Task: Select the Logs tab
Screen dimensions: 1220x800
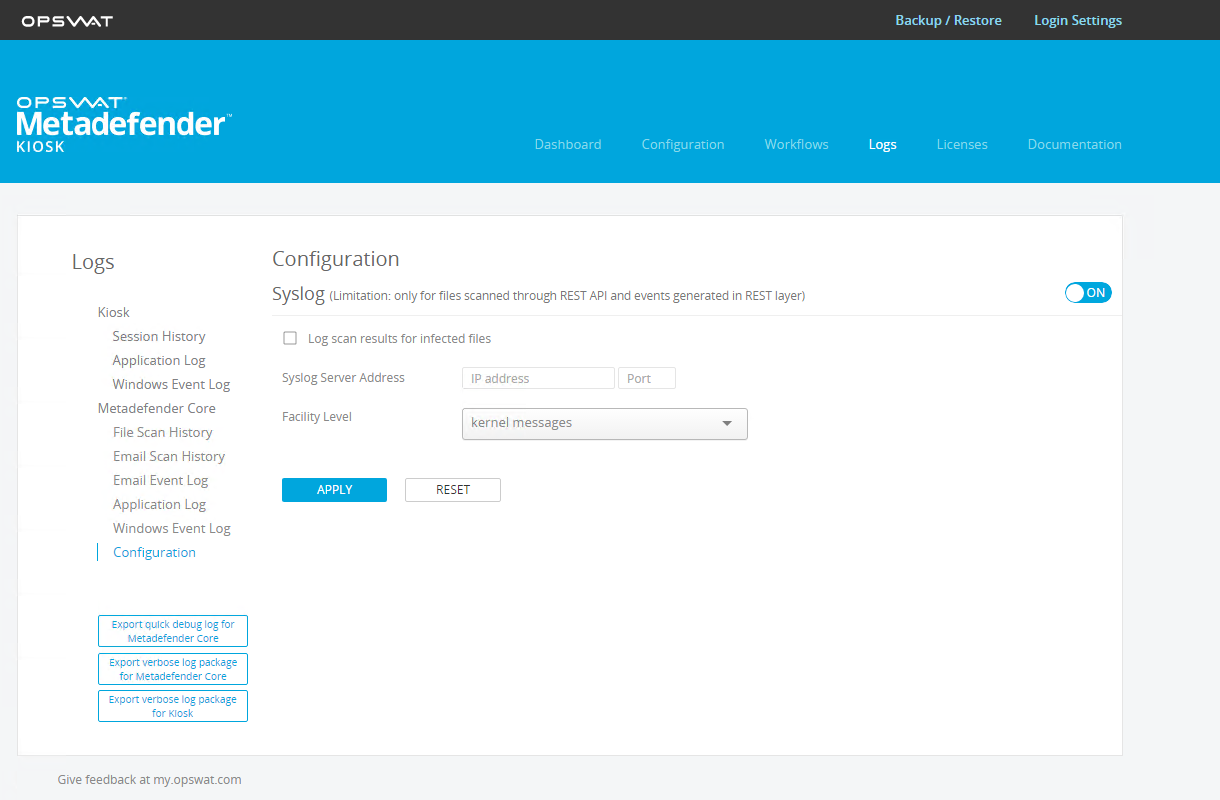Action: [x=882, y=144]
